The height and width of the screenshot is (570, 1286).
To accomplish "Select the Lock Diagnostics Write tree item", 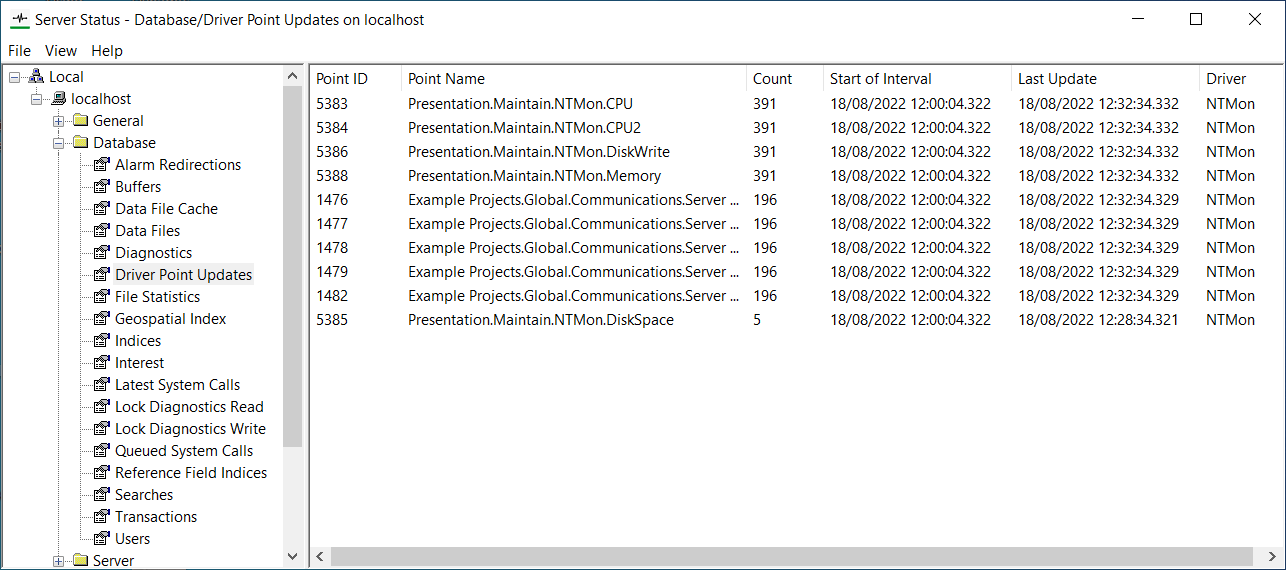I will click(190, 429).
